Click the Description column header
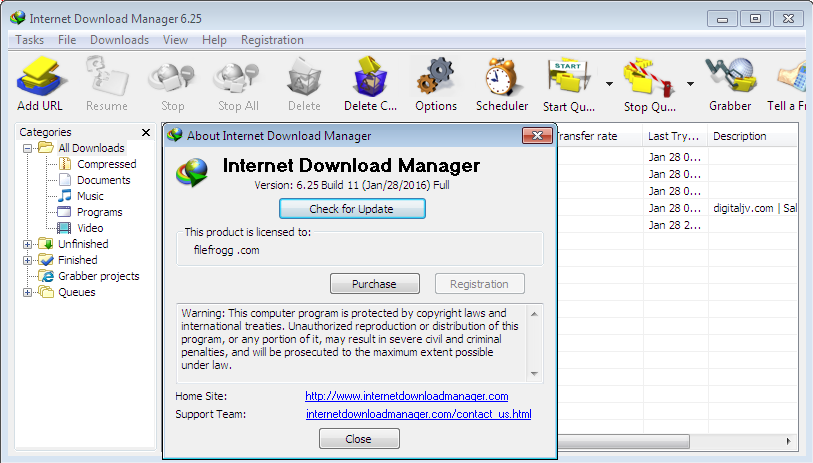This screenshot has height=463, width=813. click(752, 136)
